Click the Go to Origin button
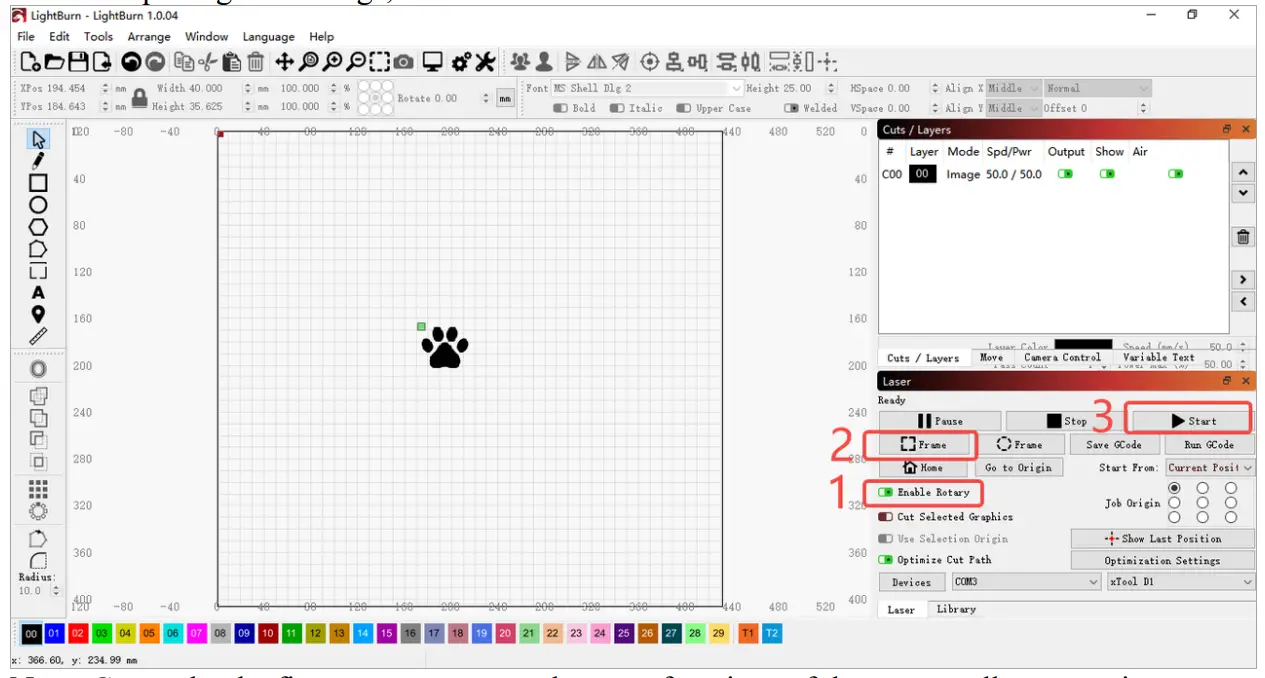Image resolution: width=1265 pixels, height=678 pixels. point(1017,467)
